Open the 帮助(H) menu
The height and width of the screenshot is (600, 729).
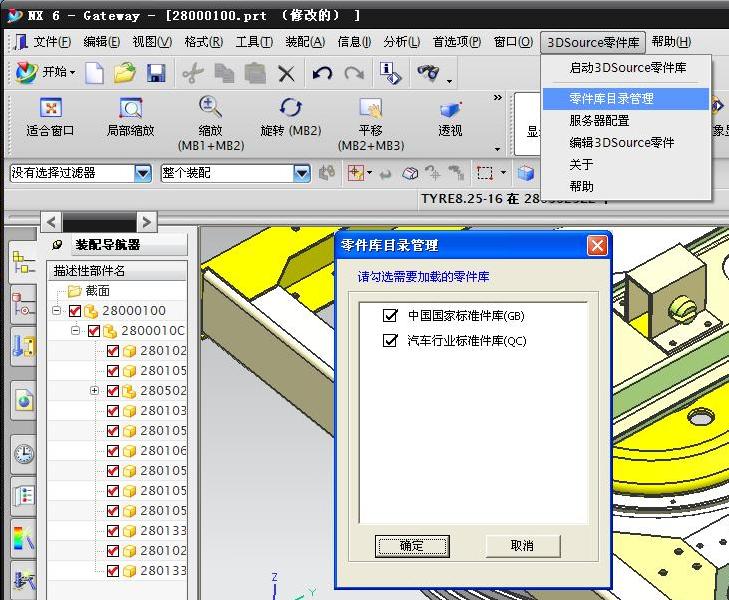click(671, 42)
